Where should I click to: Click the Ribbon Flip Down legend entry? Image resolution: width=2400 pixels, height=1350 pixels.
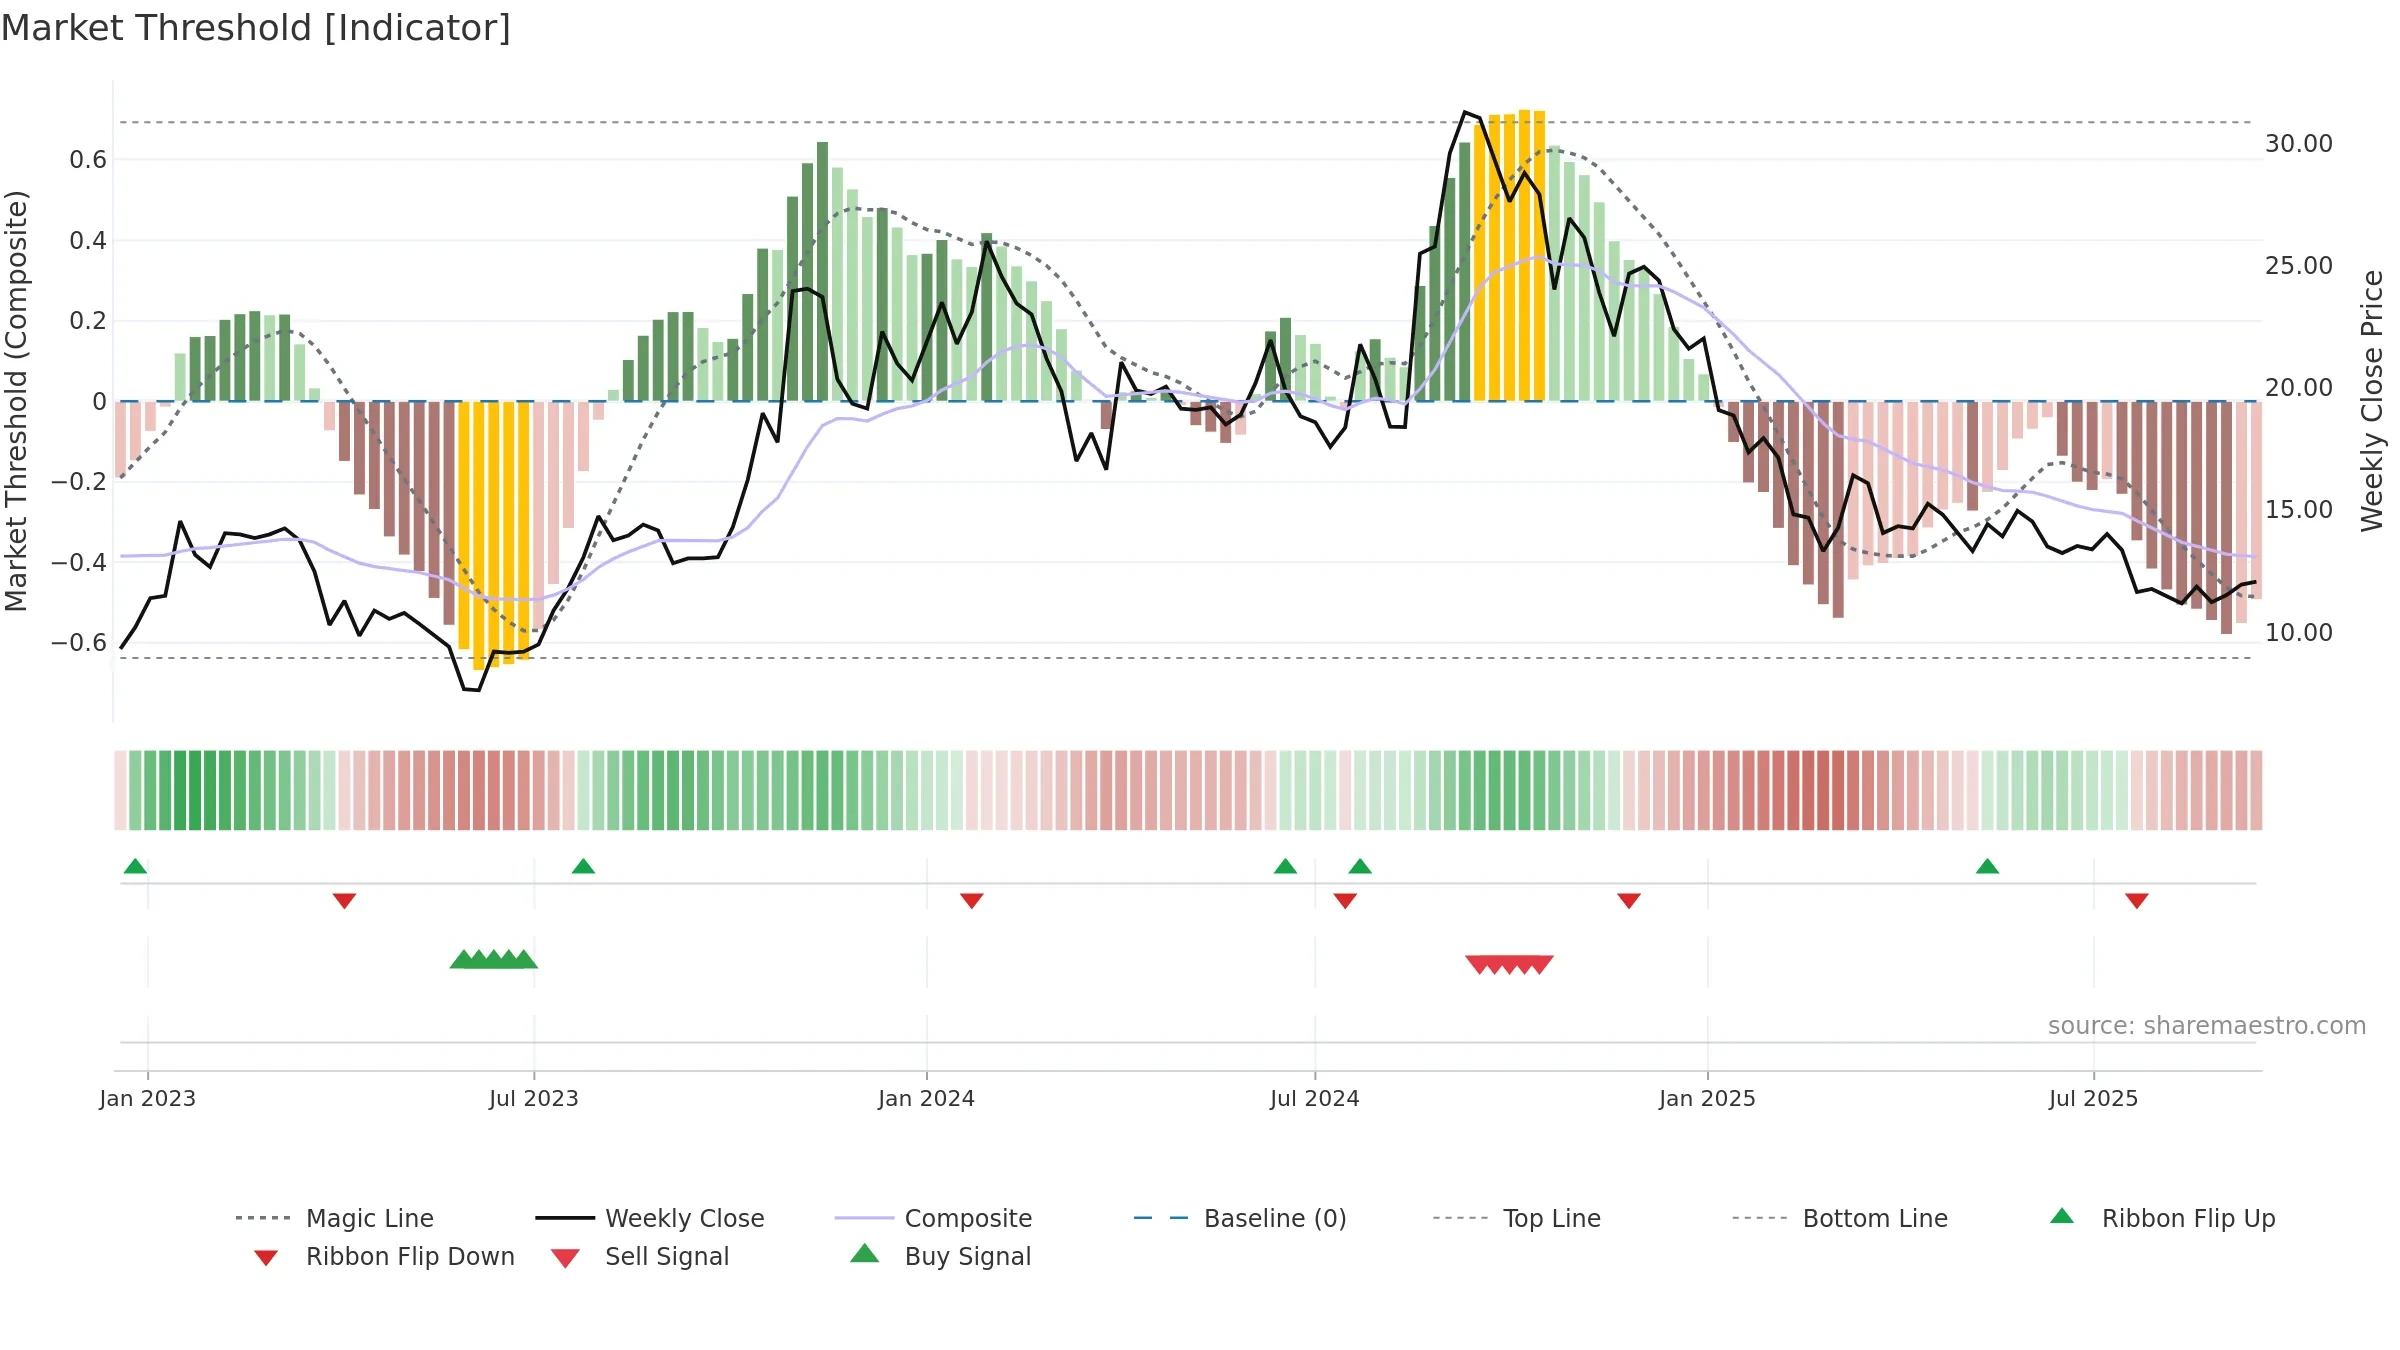[x=384, y=1256]
